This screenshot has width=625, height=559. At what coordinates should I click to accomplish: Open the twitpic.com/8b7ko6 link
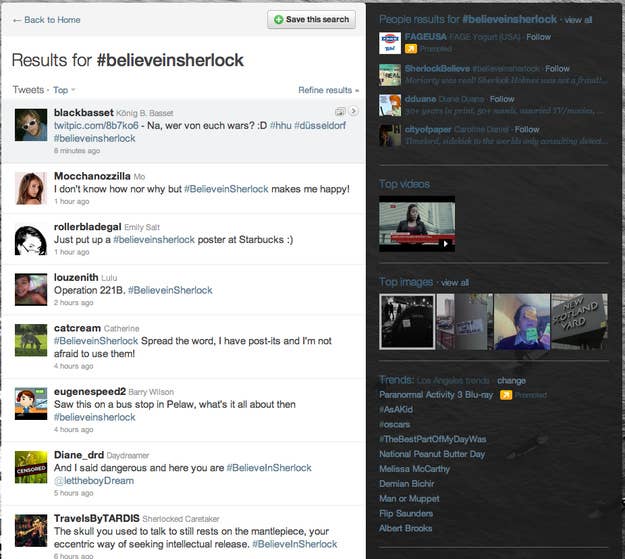coord(96,126)
